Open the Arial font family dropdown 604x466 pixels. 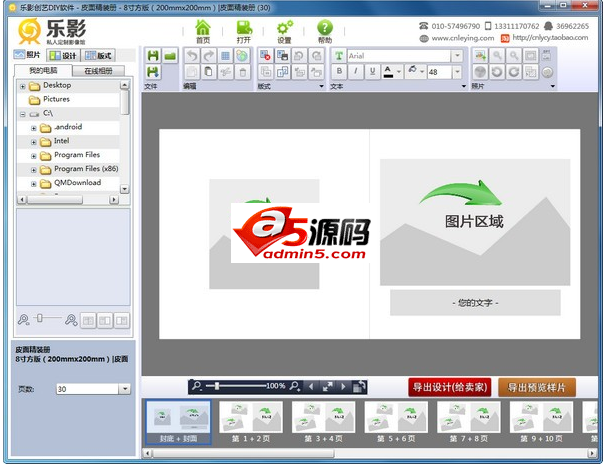tap(457, 56)
